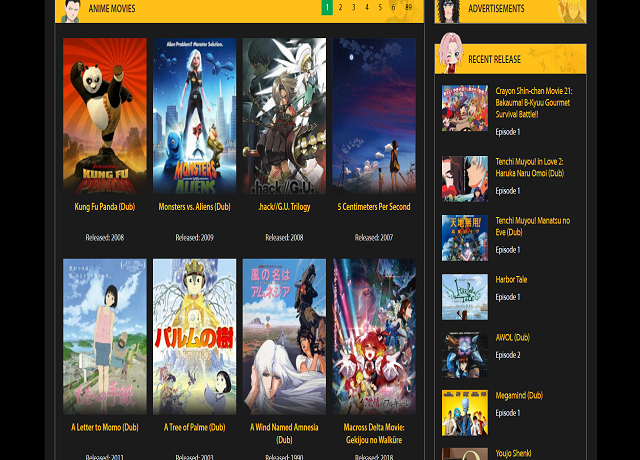Open the Monsters vs. Aliens poster
This screenshot has width=640, height=460.
195,116
